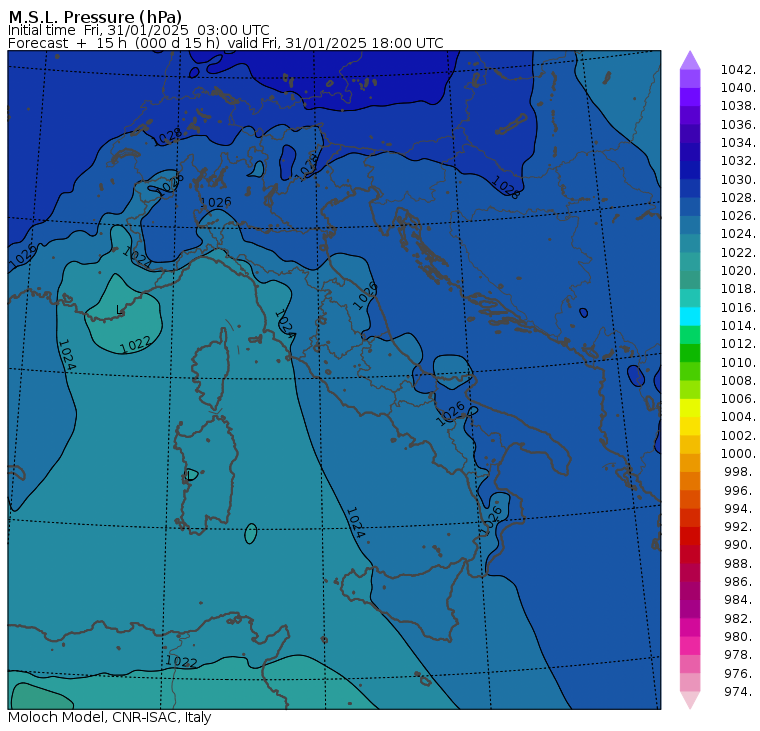The image size is (760, 731).
Task: Click the 1012. legend value
Action: point(738,344)
